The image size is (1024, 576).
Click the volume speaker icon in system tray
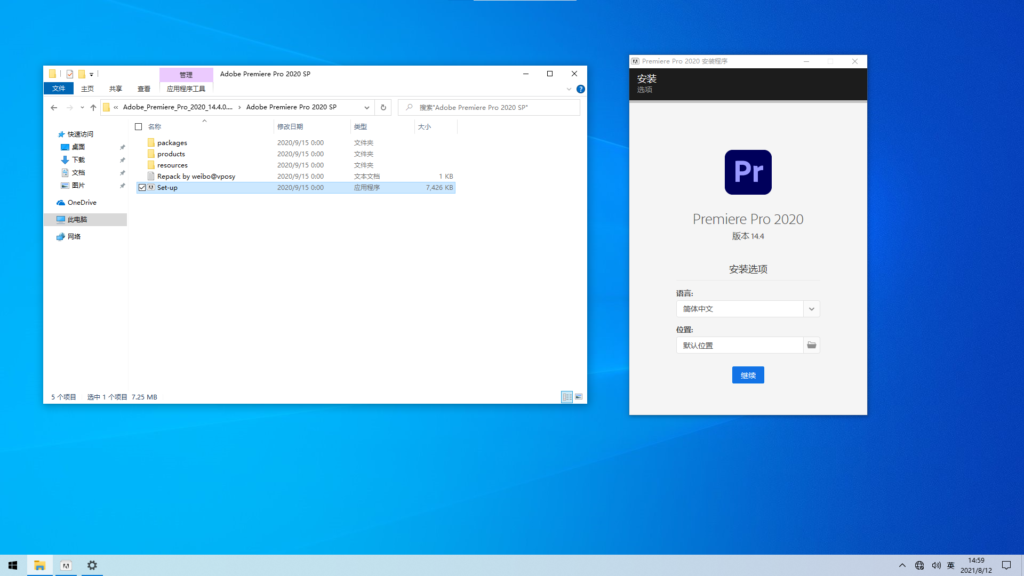coord(936,566)
